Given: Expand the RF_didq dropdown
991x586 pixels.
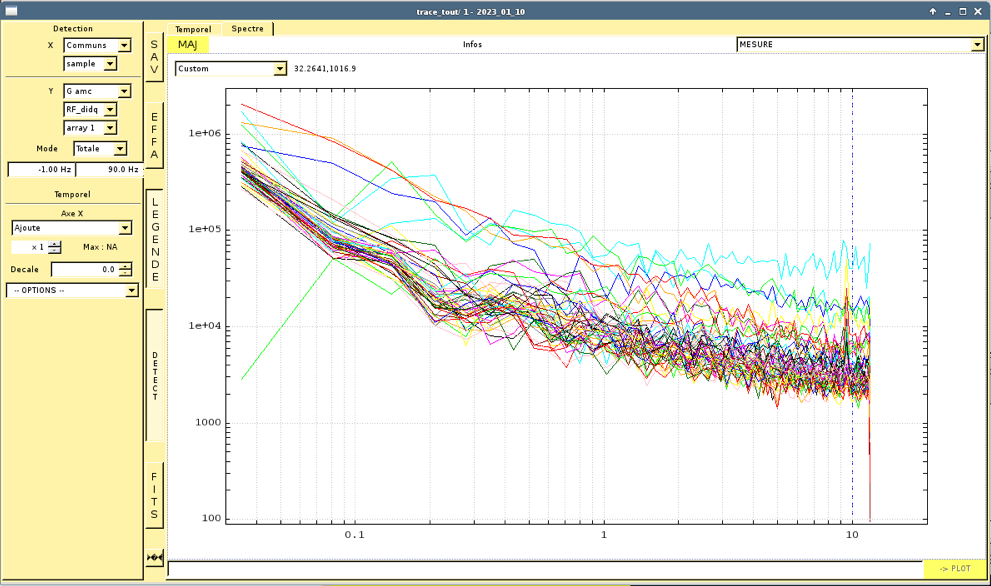Looking at the screenshot, I should coord(90,109).
